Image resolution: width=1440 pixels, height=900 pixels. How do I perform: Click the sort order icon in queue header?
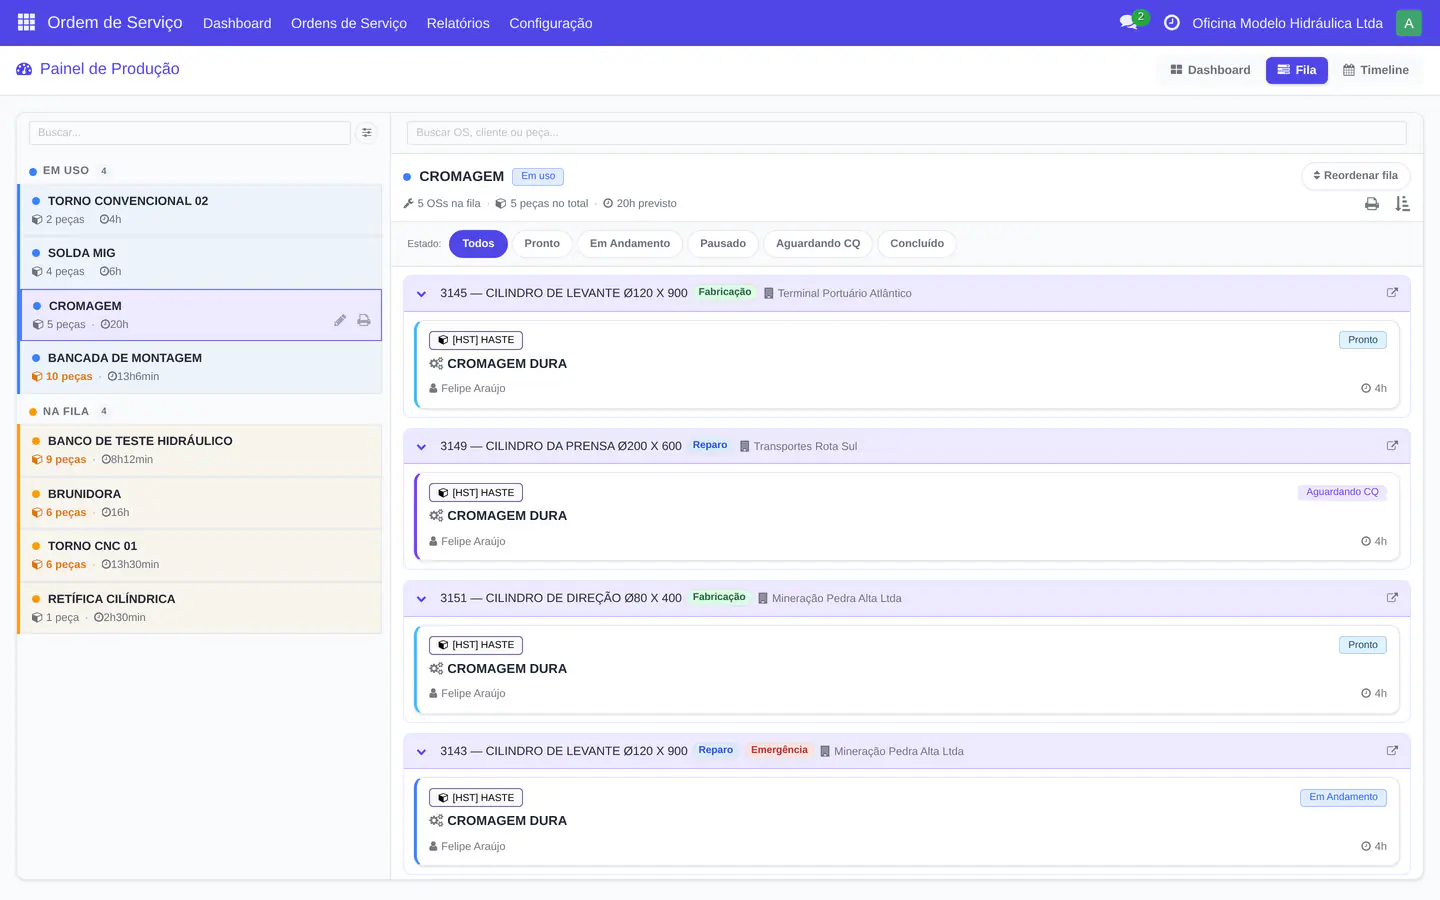[1403, 204]
